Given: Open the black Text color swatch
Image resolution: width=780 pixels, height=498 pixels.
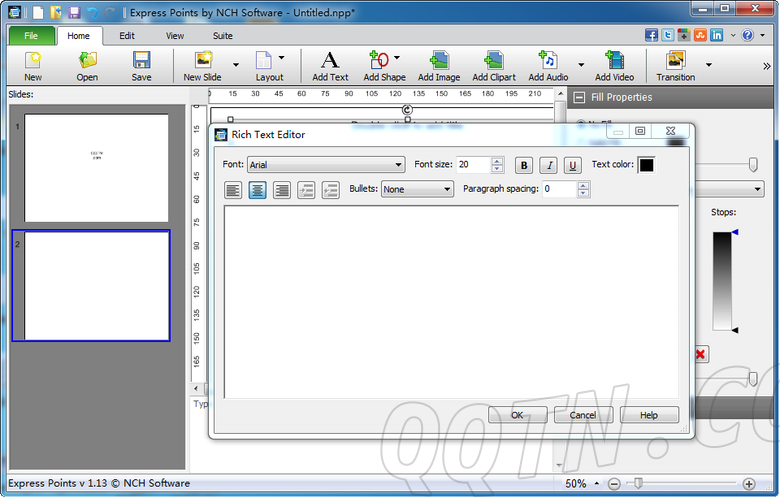Looking at the screenshot, I should 646,165.
